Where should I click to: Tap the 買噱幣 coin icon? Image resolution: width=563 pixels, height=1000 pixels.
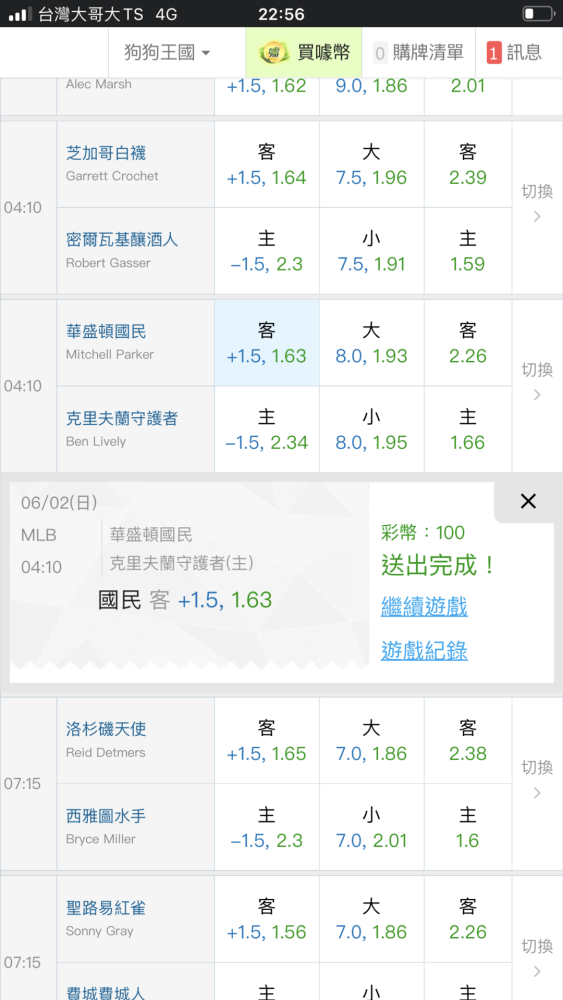275,52
